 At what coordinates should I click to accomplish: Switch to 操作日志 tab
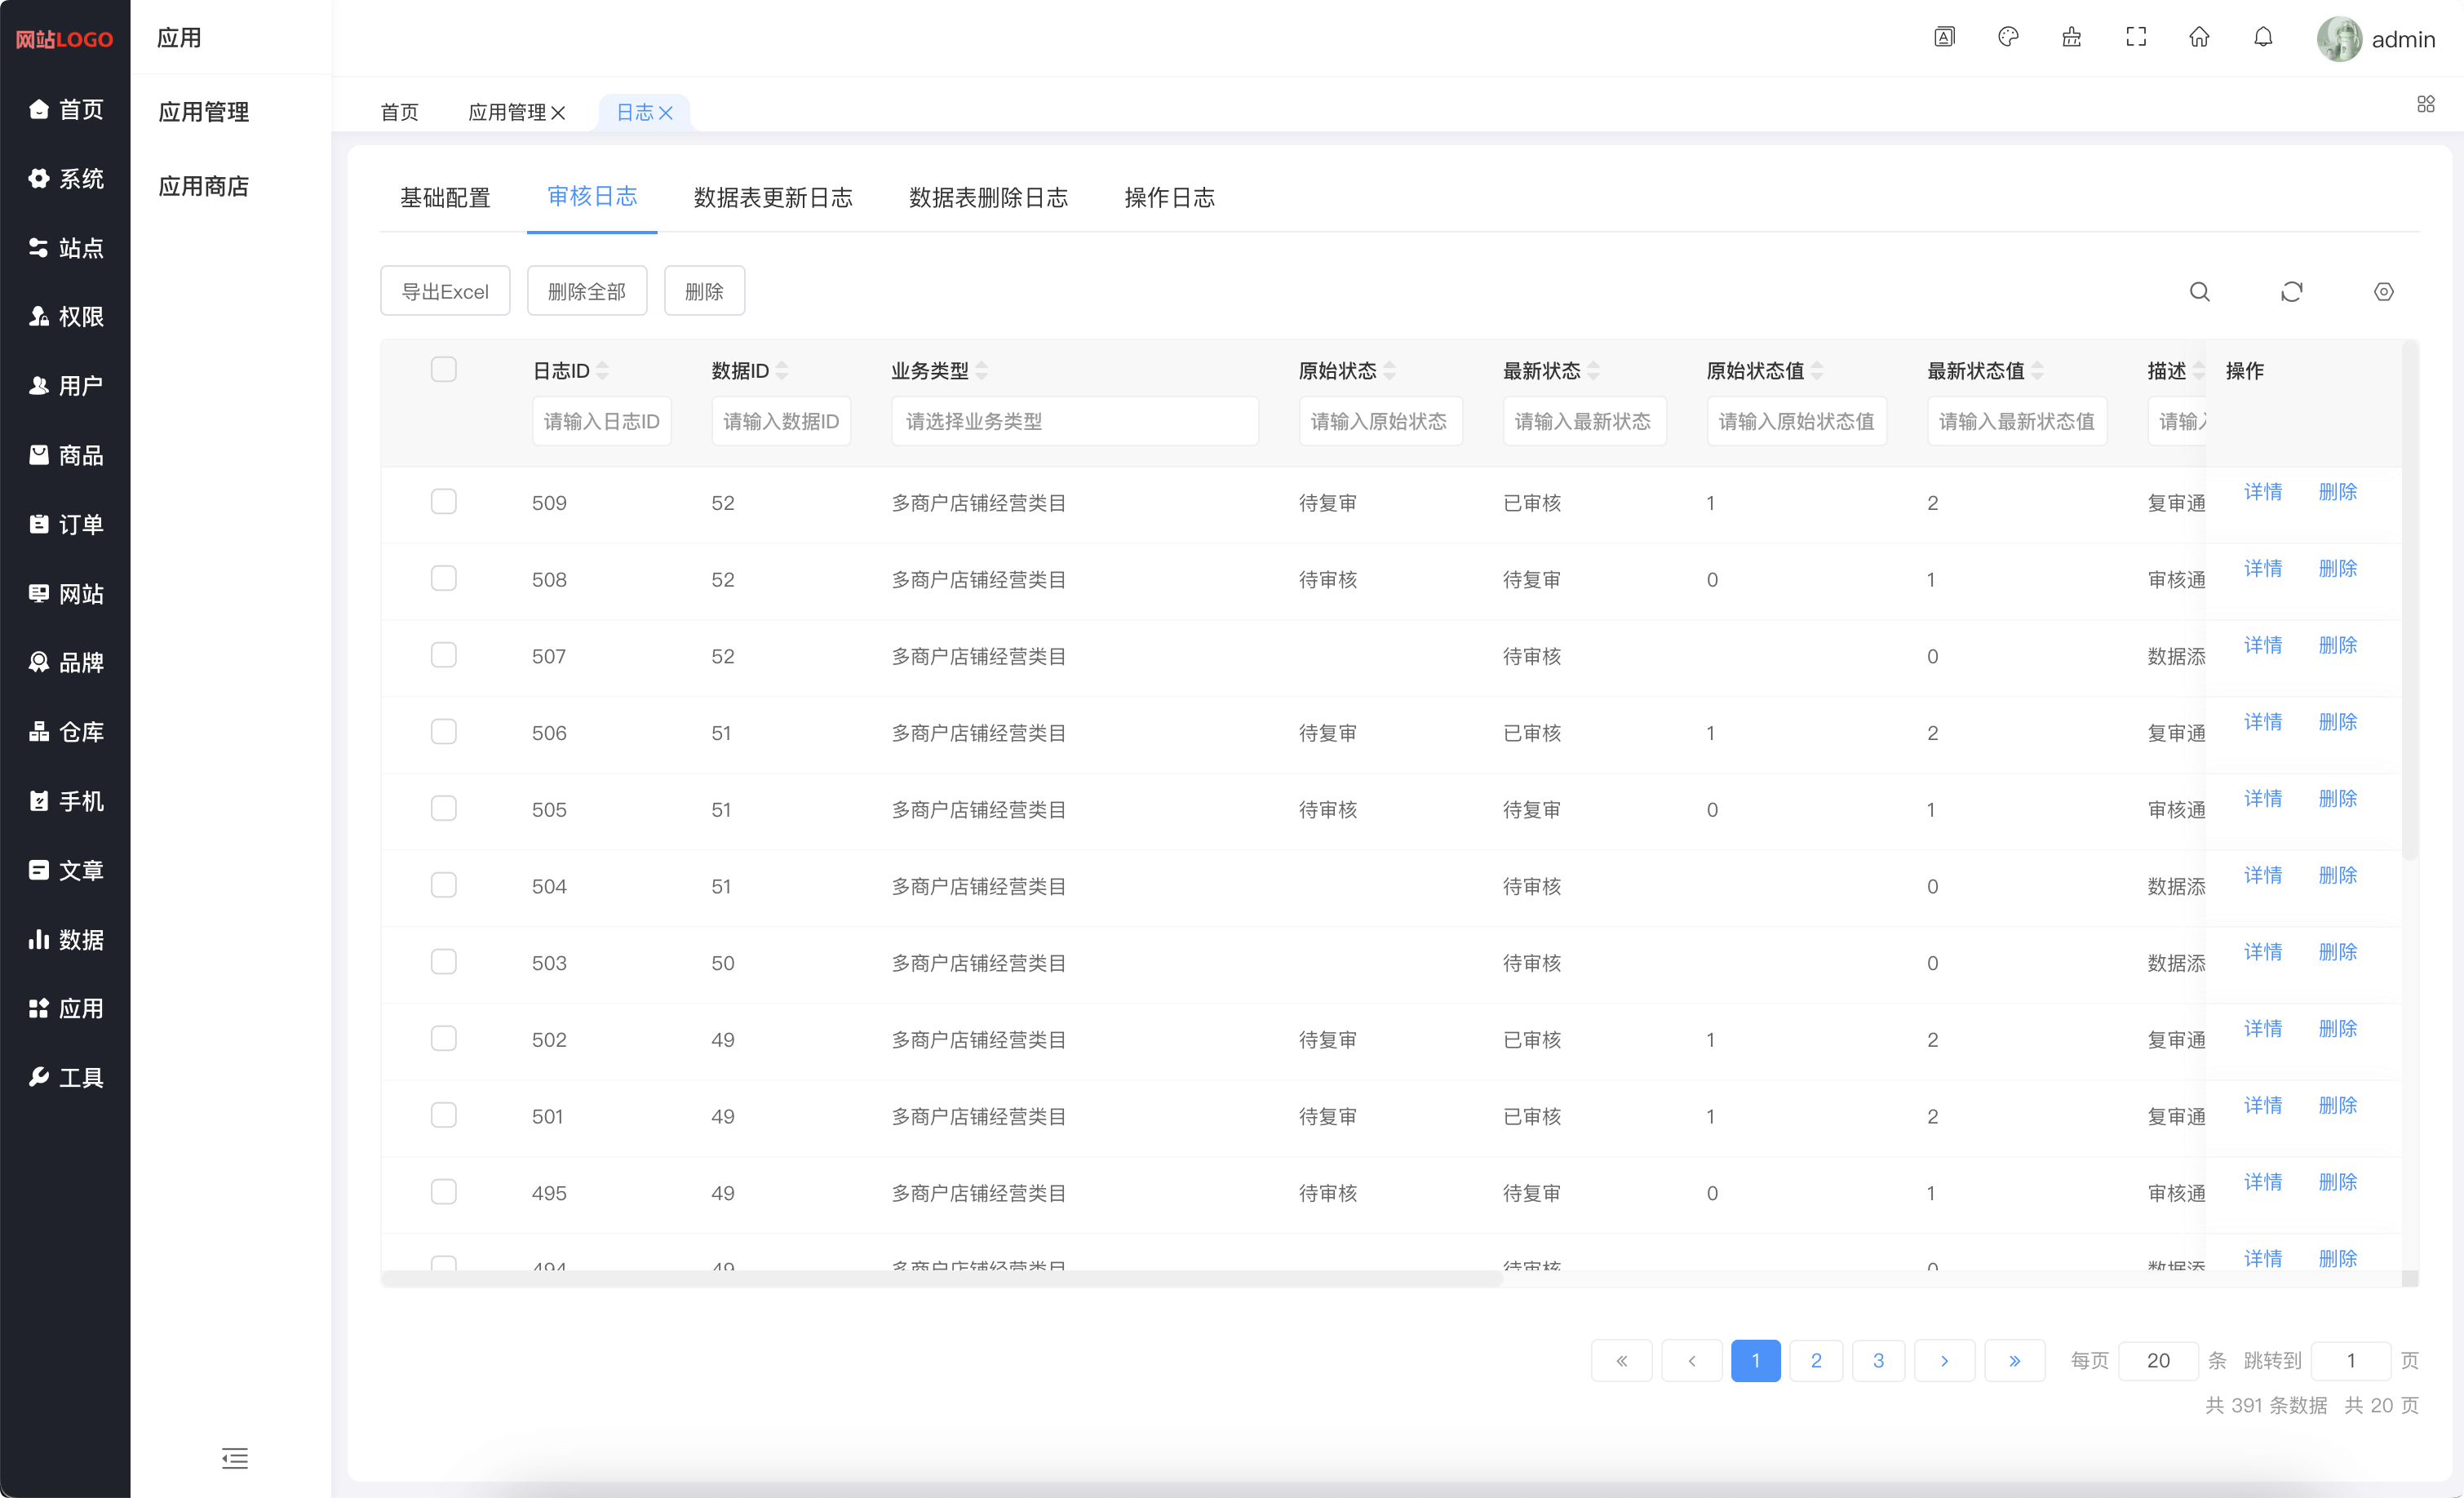click(x=1169, y=198)
